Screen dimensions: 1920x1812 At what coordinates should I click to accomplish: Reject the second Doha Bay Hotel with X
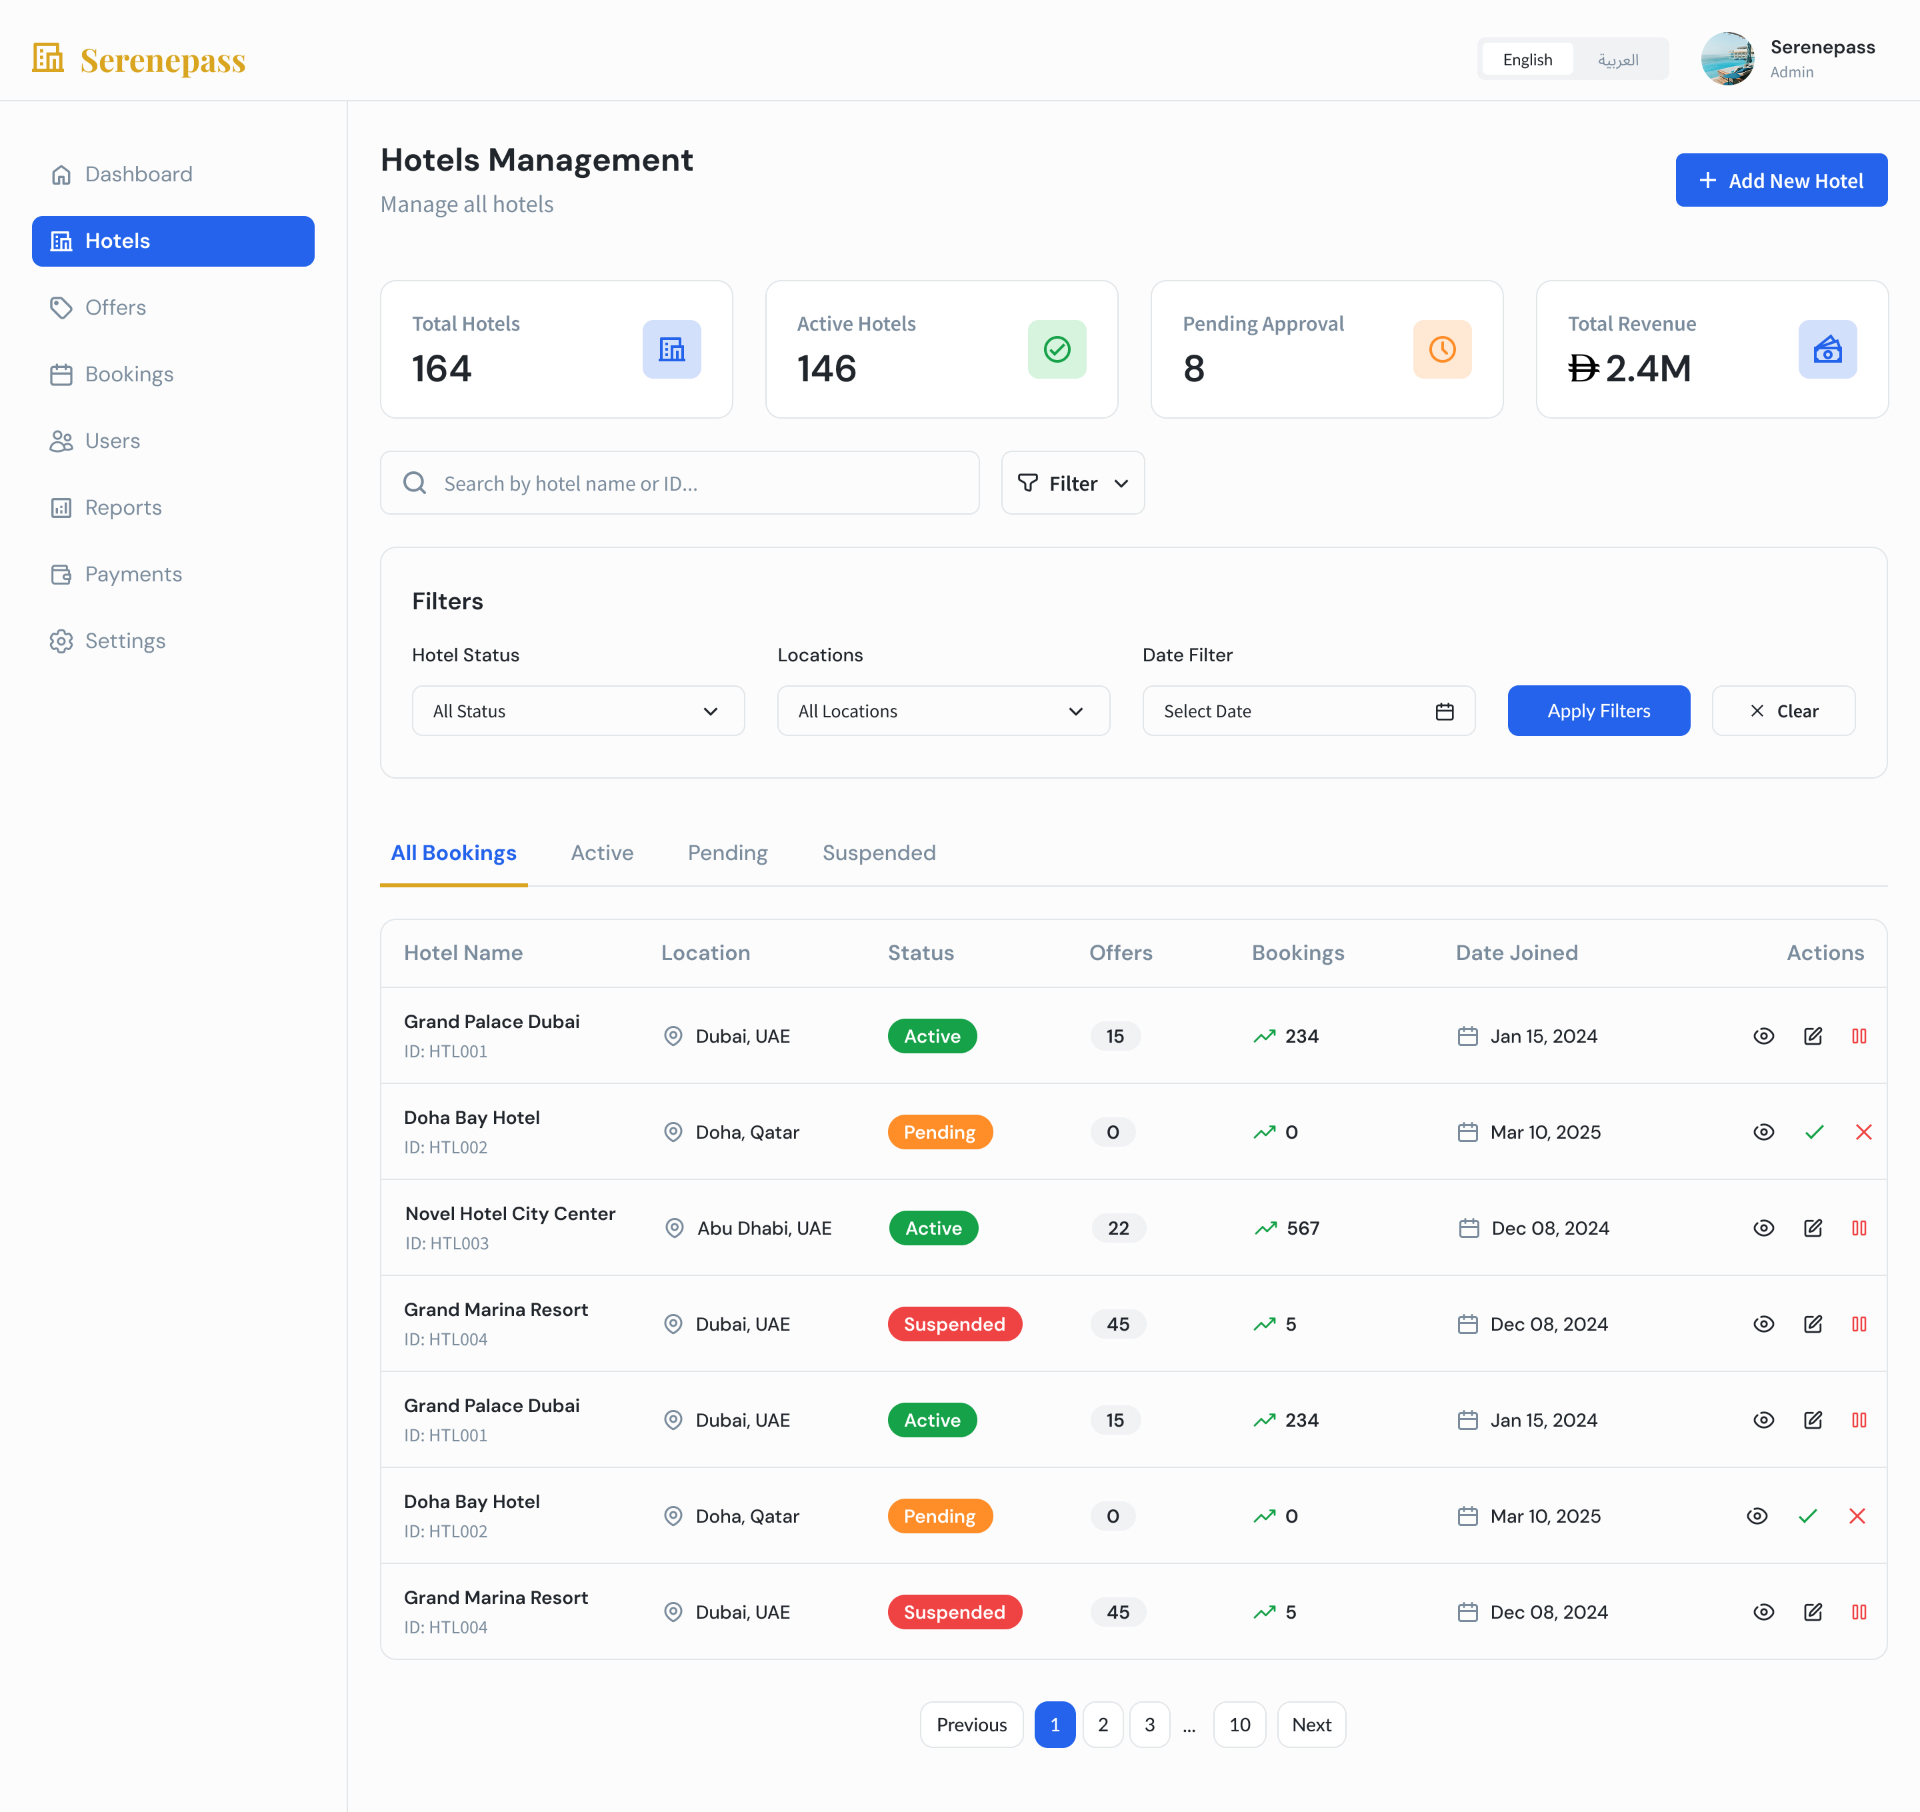1857,1516
